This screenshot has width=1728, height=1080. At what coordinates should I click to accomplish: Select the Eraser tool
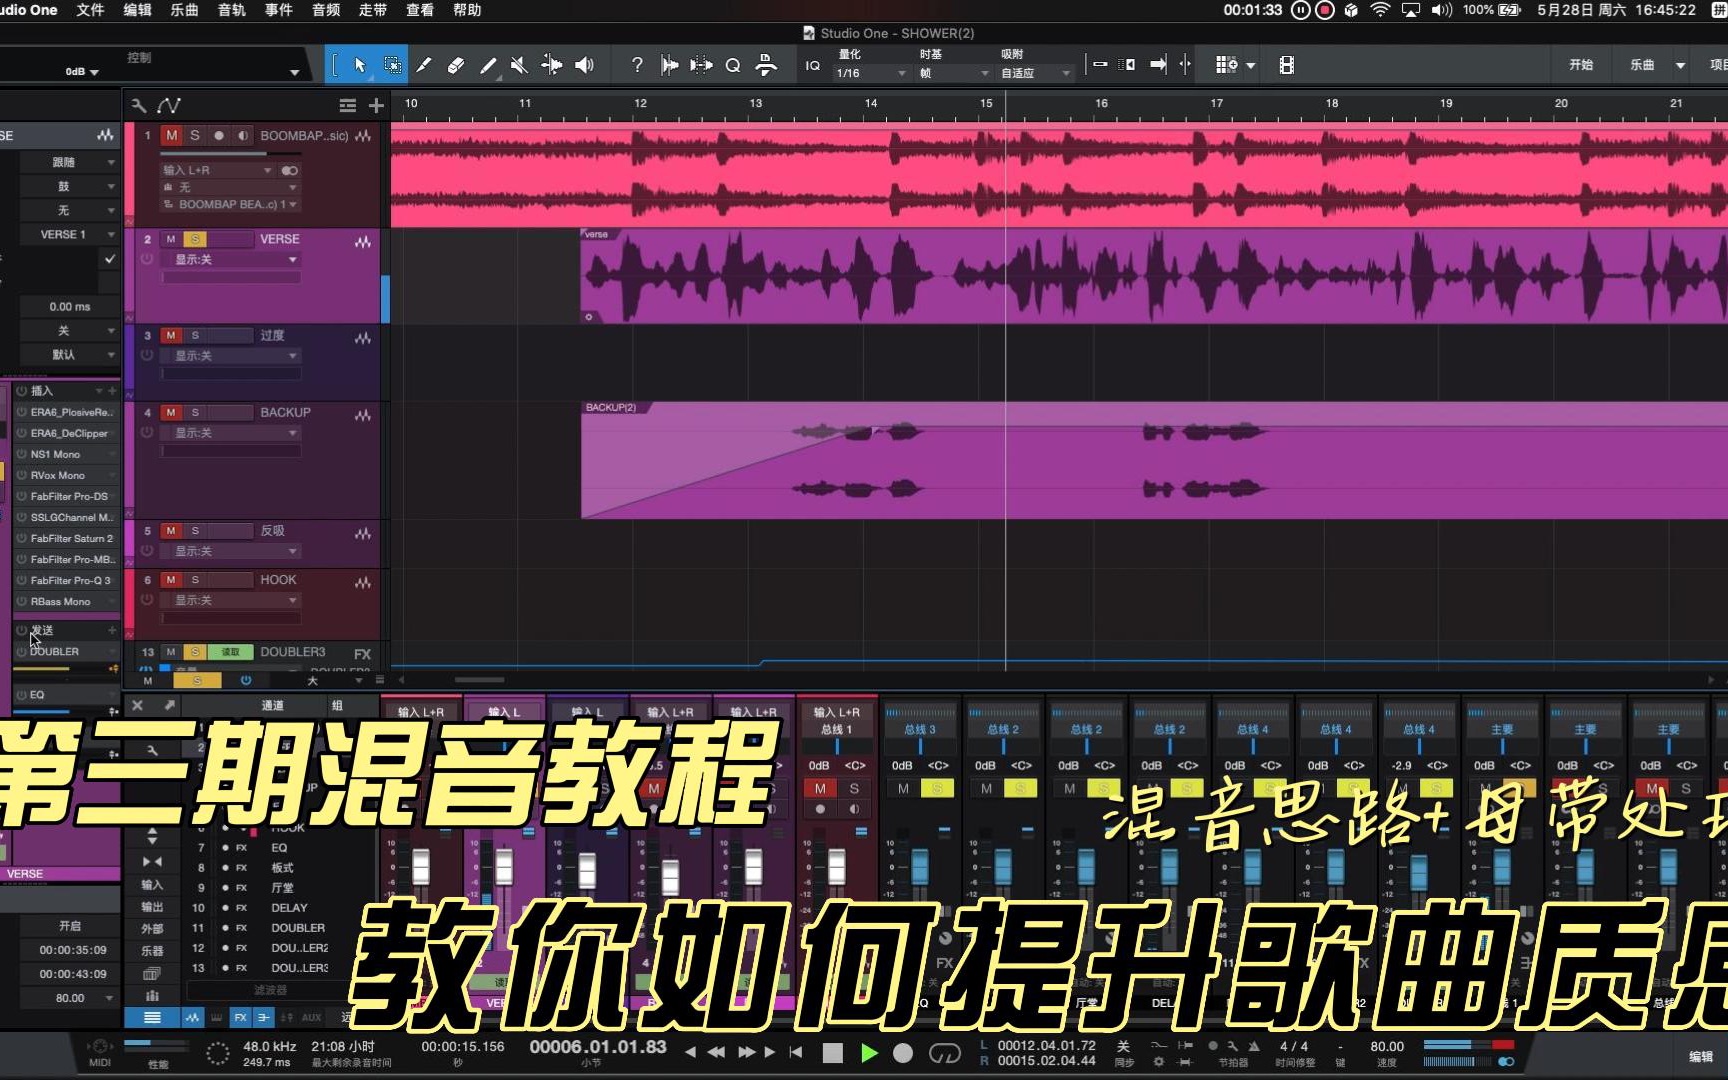point(456,65)
